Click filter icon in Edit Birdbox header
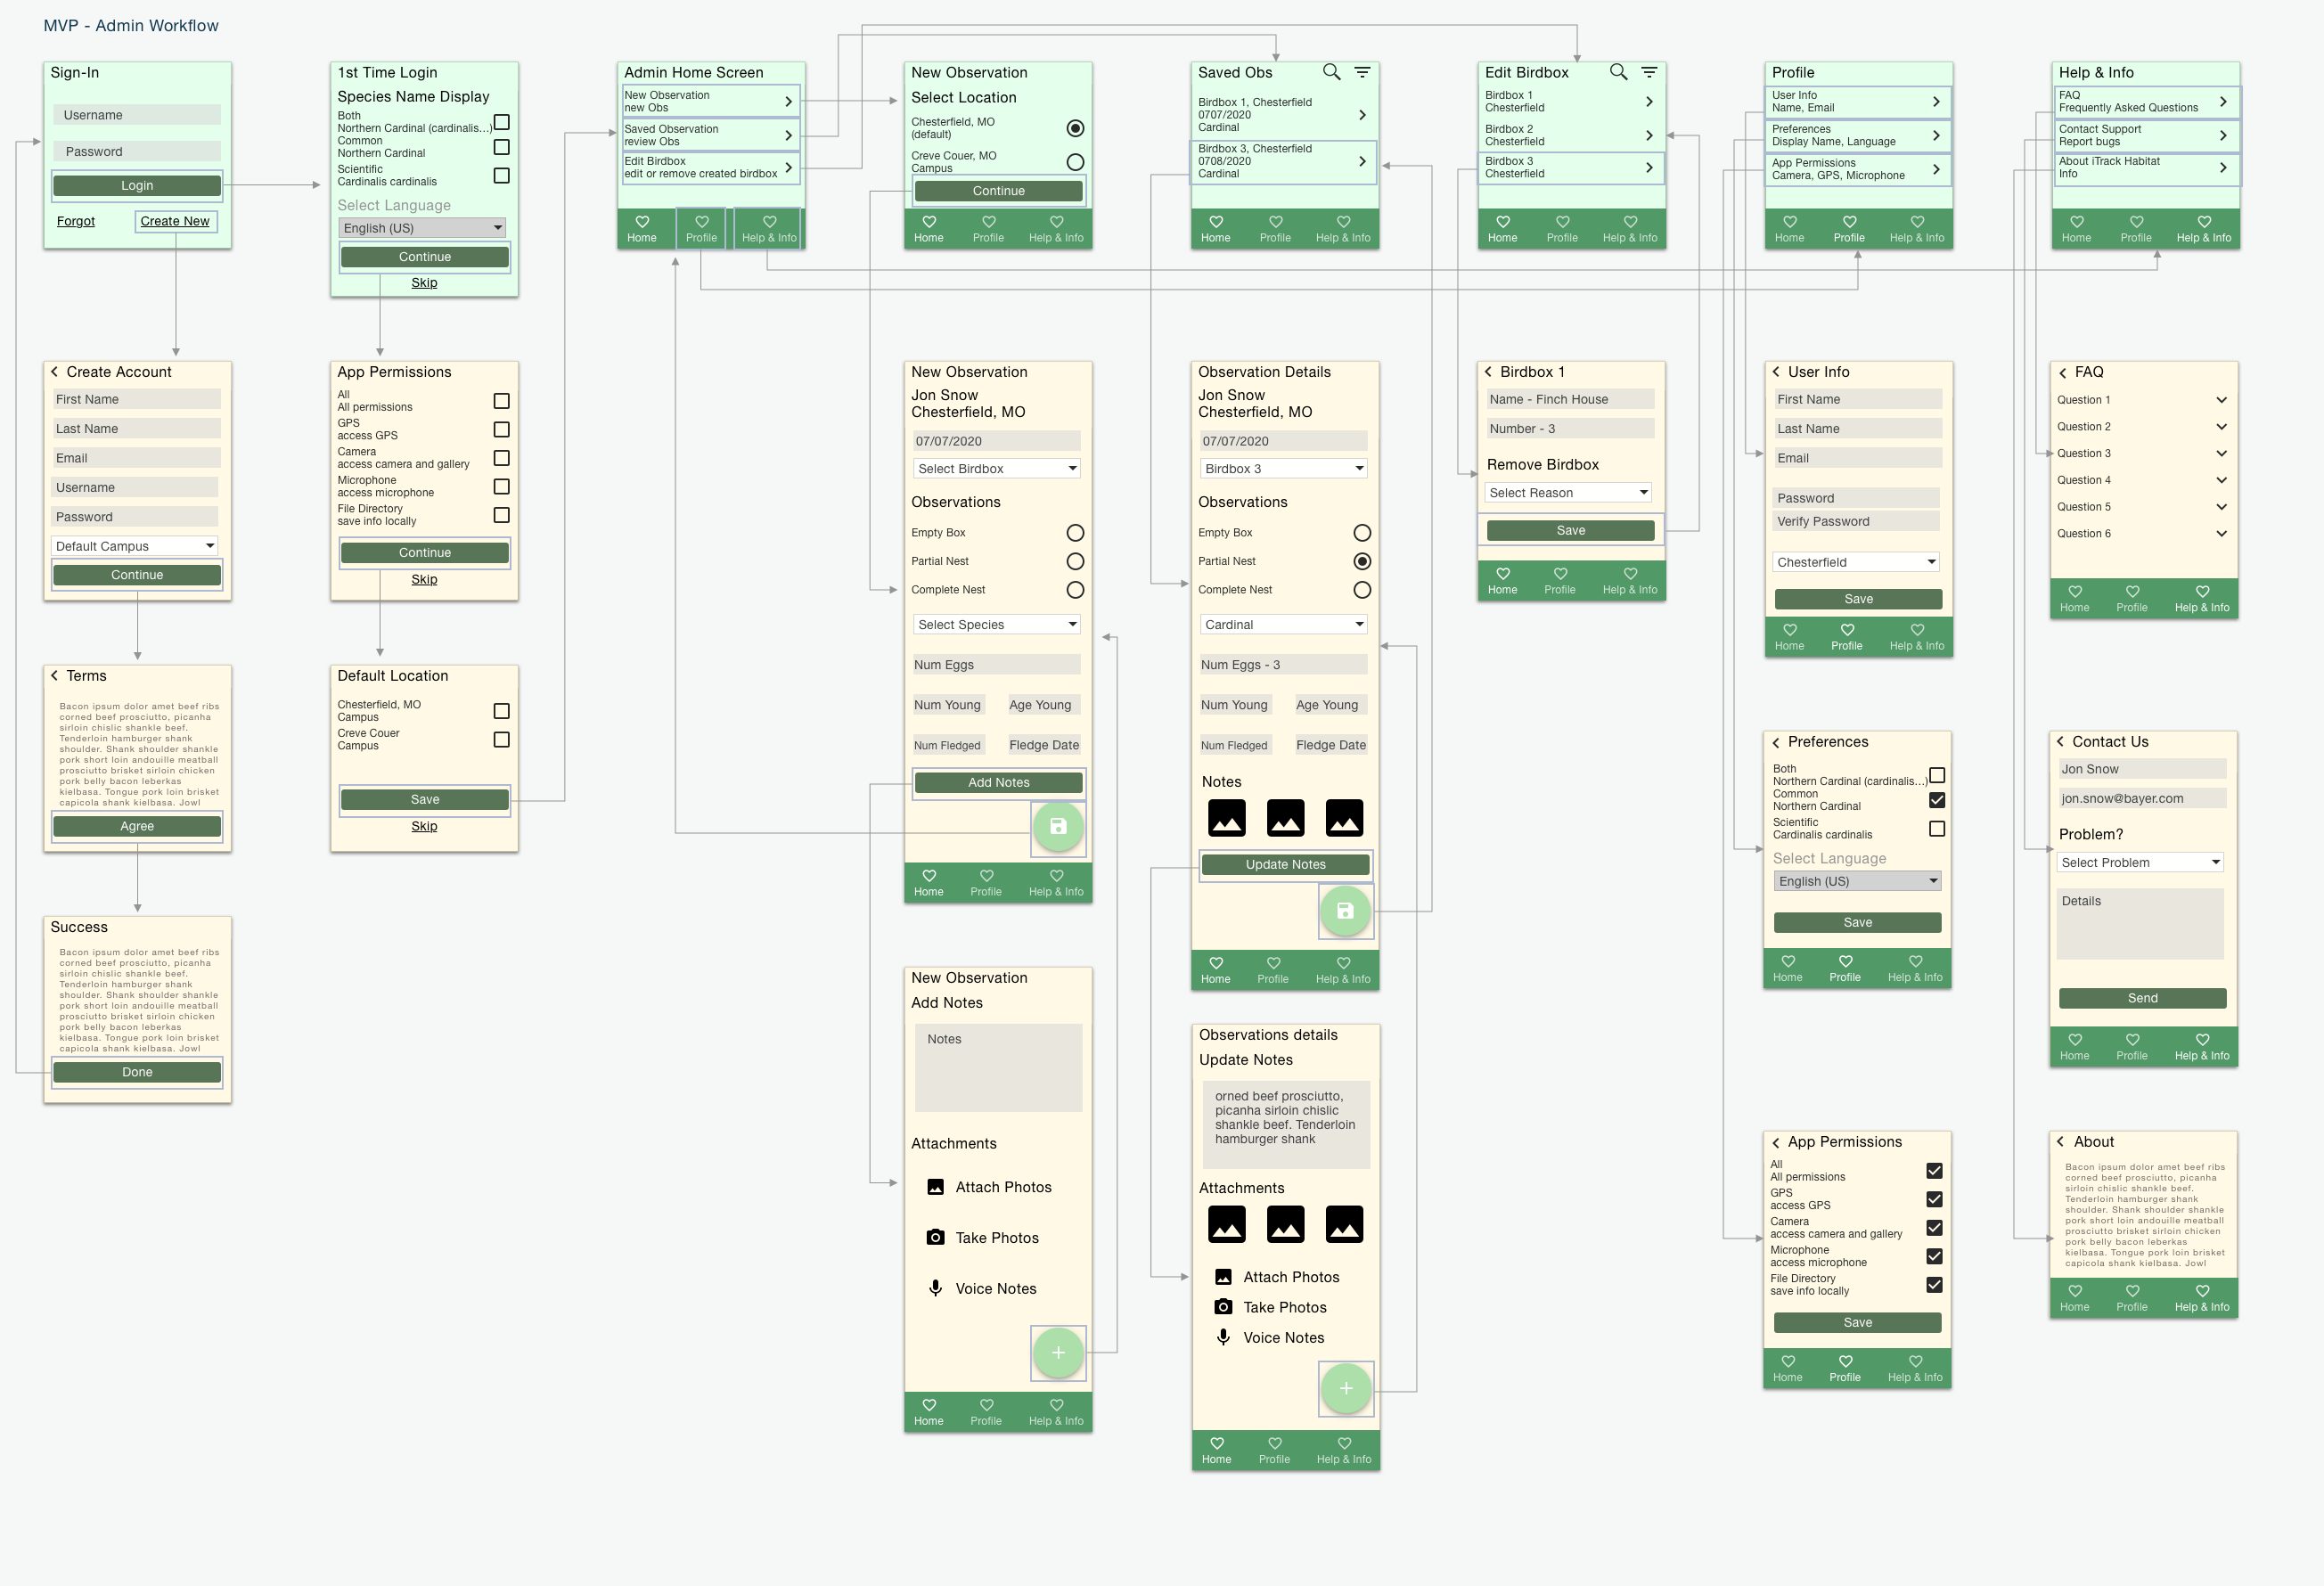Viewport: 2324px width, 1586px height. pyautogui.click(x=1649, y=72)
